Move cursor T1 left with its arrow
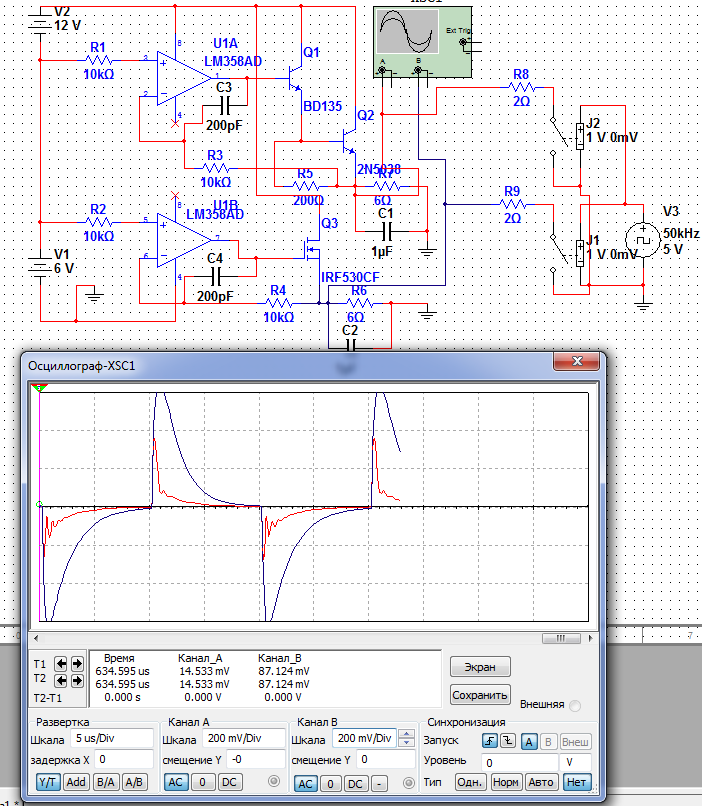The image size is (702, 806). [61, 664]
